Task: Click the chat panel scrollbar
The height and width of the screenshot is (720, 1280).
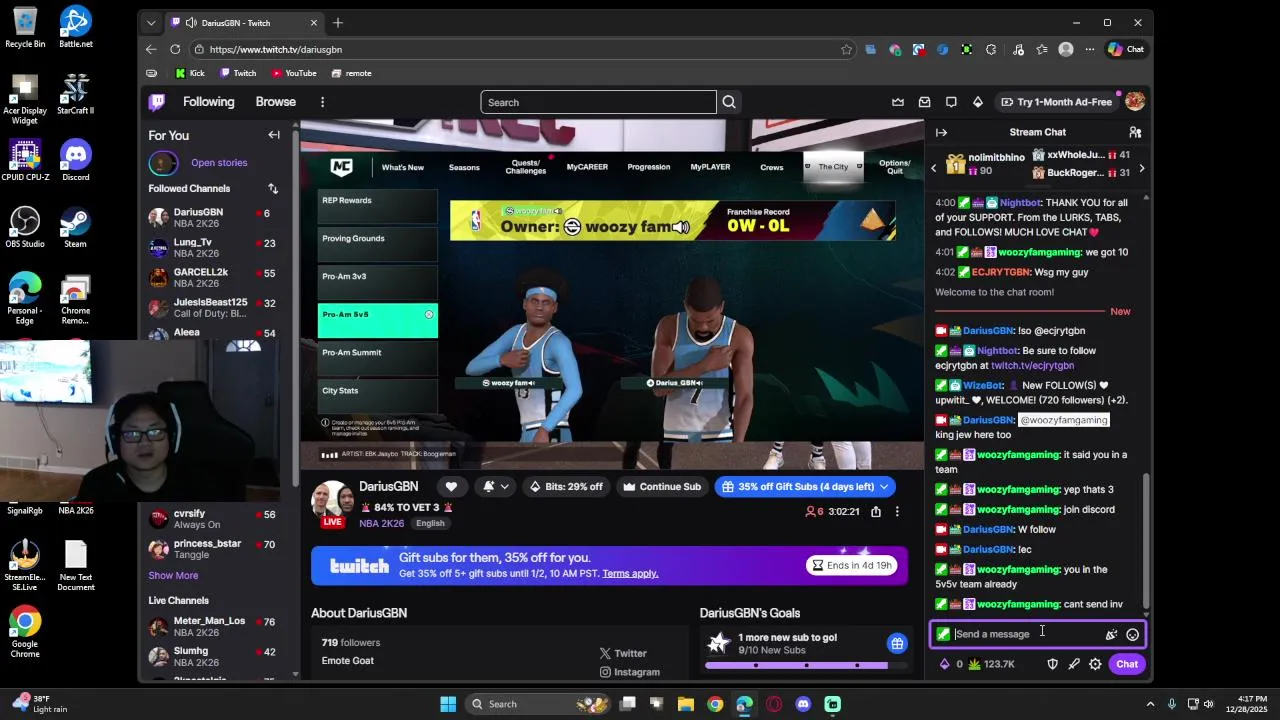Action: point(1146,540)
